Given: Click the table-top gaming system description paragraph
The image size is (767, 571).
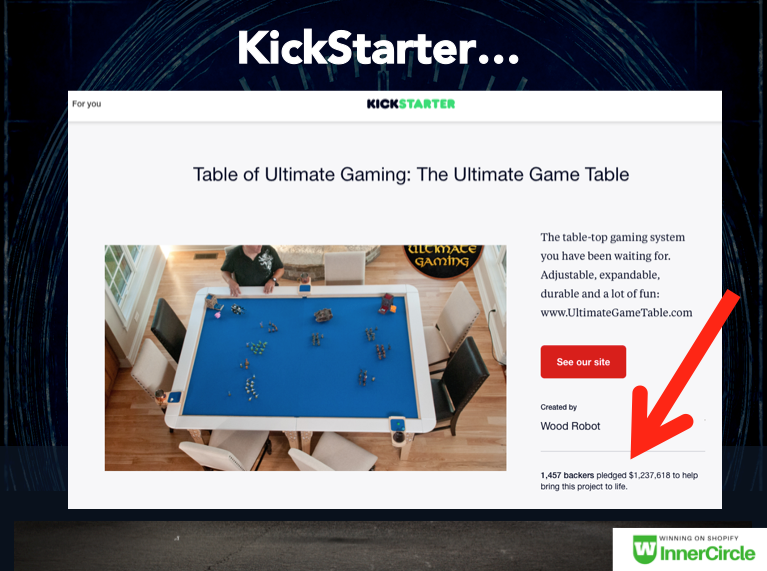Looking at the screenshot, I should (x=616, y=275).
